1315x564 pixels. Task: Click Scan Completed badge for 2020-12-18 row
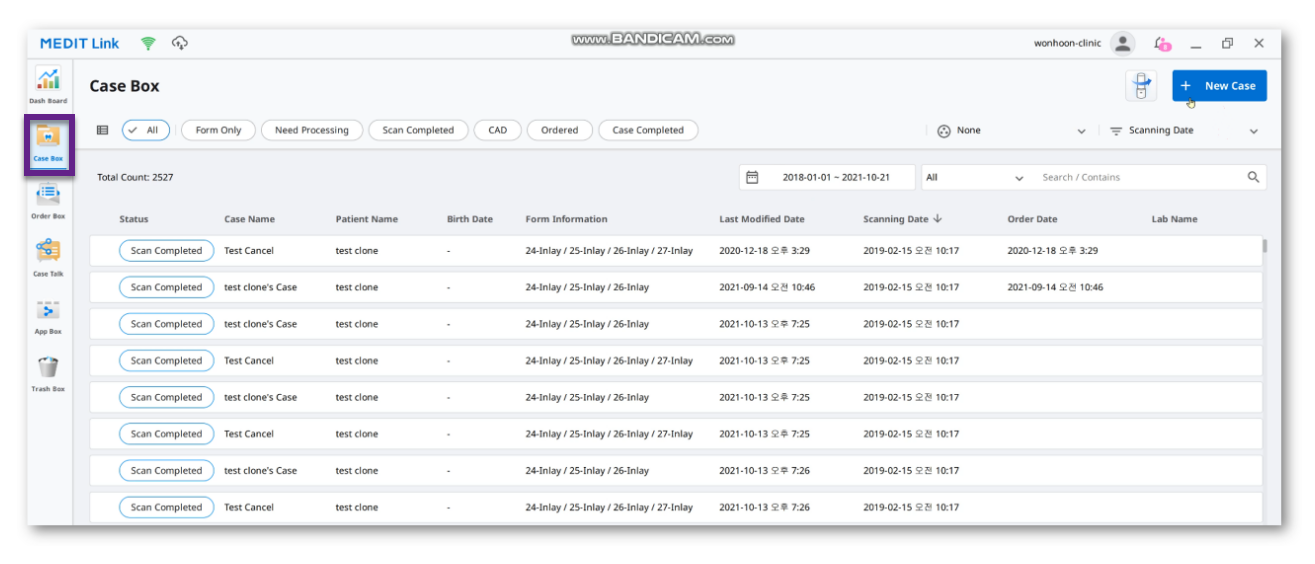click(166, 251)
